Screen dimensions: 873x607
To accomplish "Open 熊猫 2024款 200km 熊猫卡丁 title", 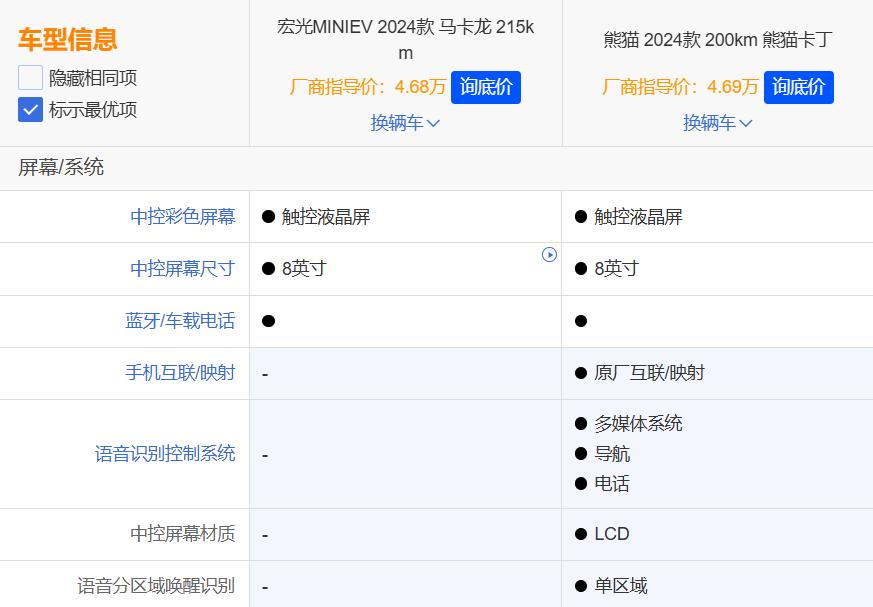I will 717,40.
